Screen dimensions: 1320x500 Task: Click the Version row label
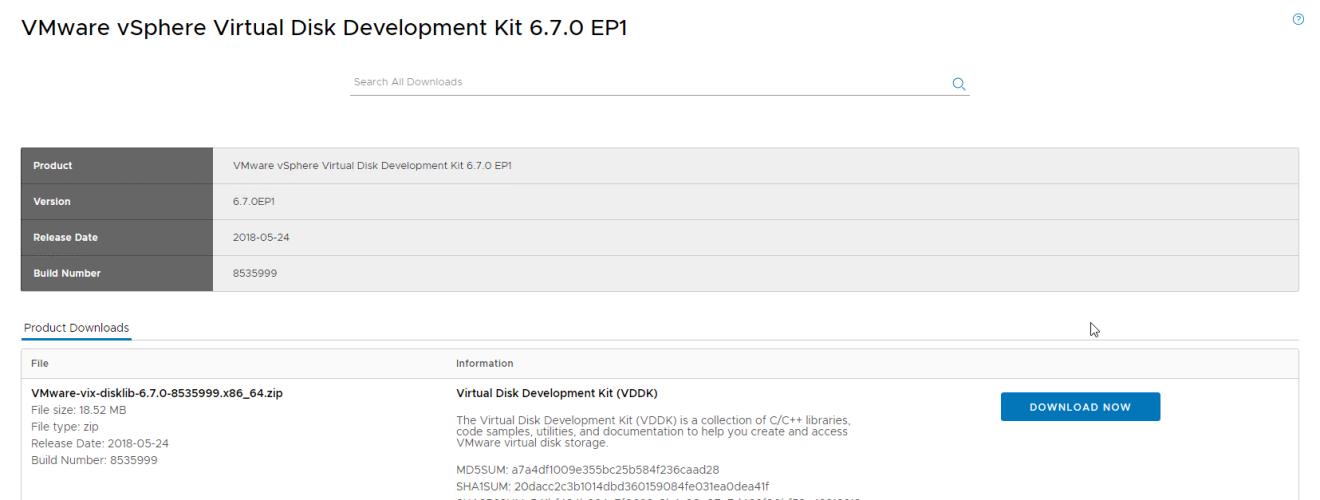click(52, 202)
